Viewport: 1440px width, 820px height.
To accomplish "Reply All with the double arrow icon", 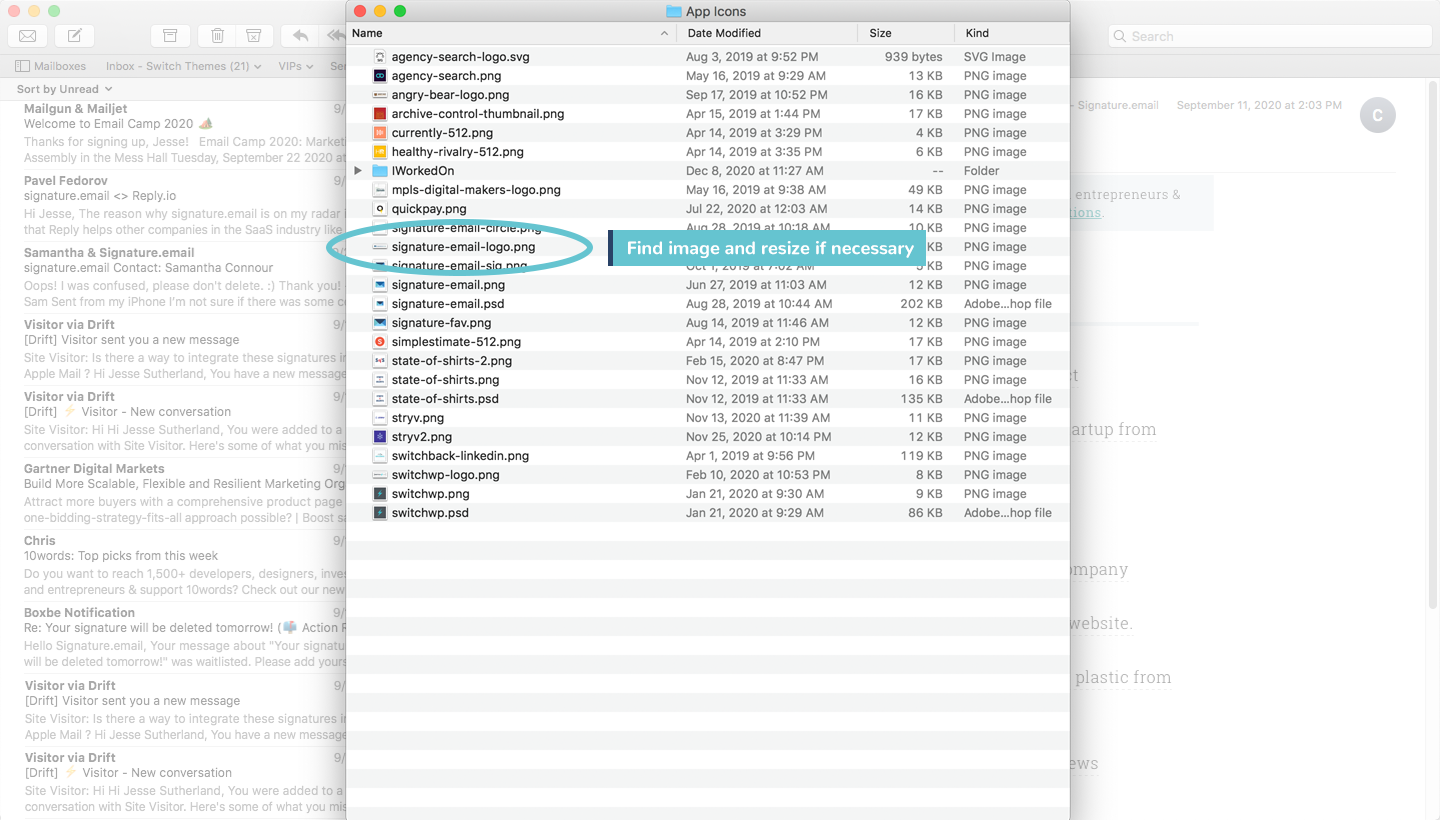I will [x=337, y=34].
